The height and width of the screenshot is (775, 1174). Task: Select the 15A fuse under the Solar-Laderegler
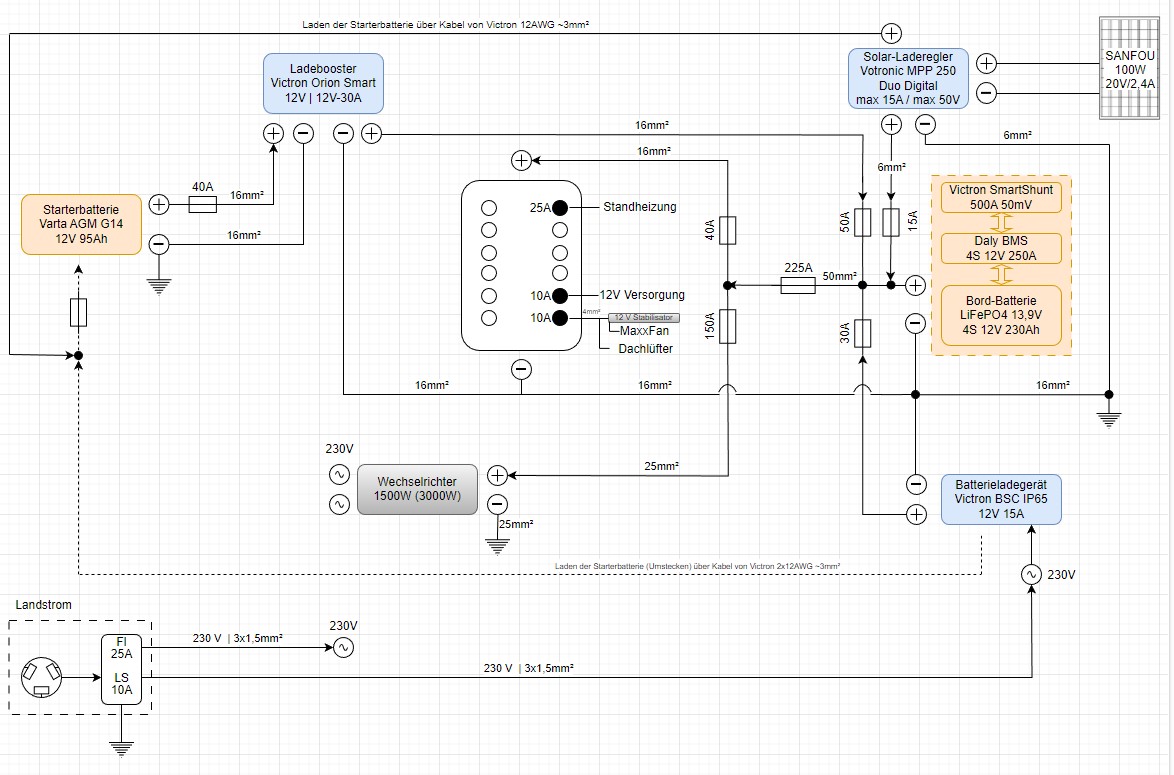890,222
